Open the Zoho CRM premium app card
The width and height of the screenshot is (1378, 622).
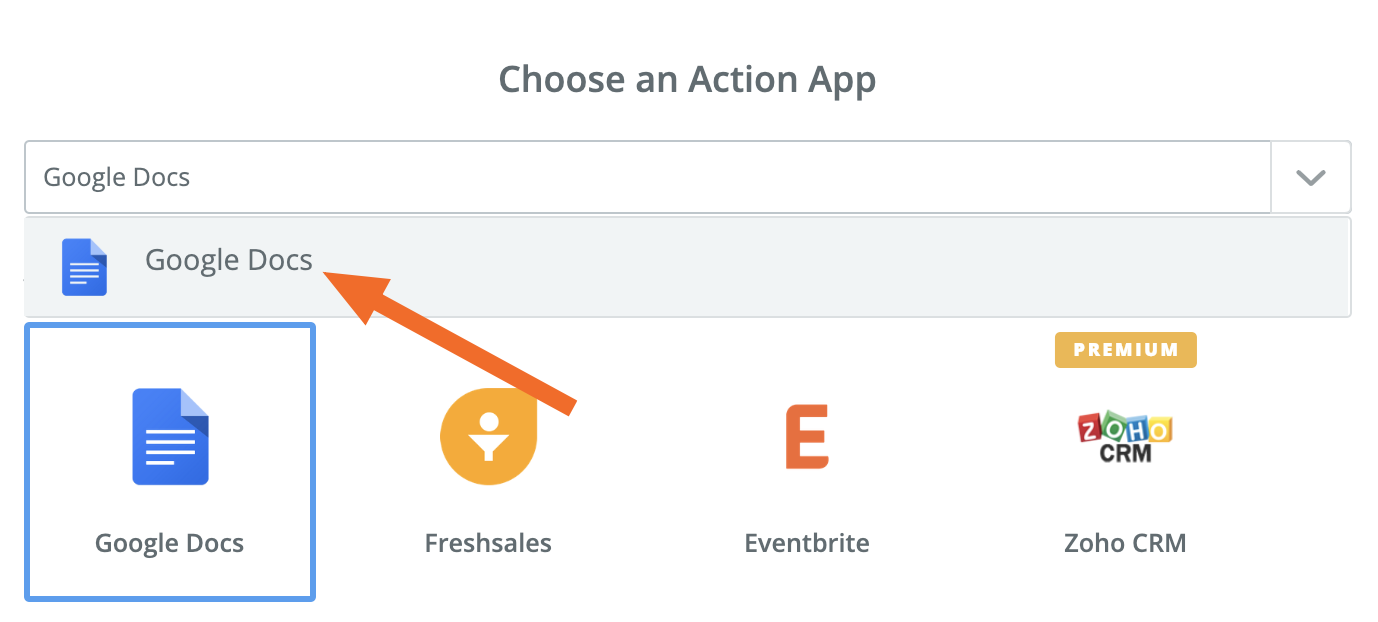coord(1125,462)
